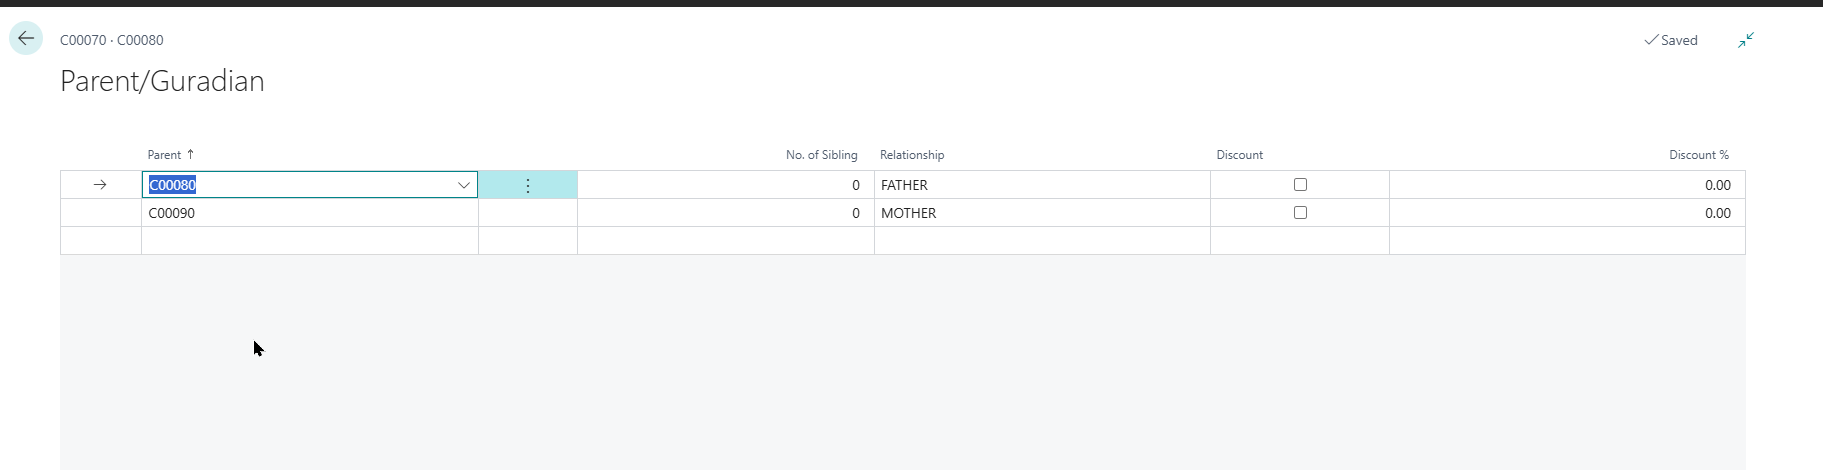Click the Saved checkmark status
The image size is (1823, 470).
pos(1671,40)
